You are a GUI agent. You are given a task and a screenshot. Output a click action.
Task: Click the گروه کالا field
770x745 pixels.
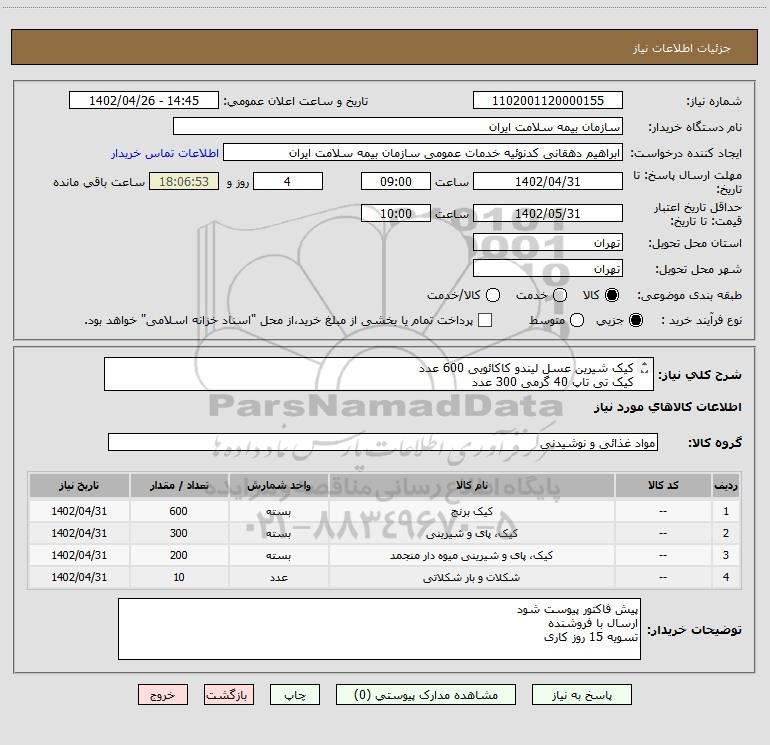click(x=383, y=442)
